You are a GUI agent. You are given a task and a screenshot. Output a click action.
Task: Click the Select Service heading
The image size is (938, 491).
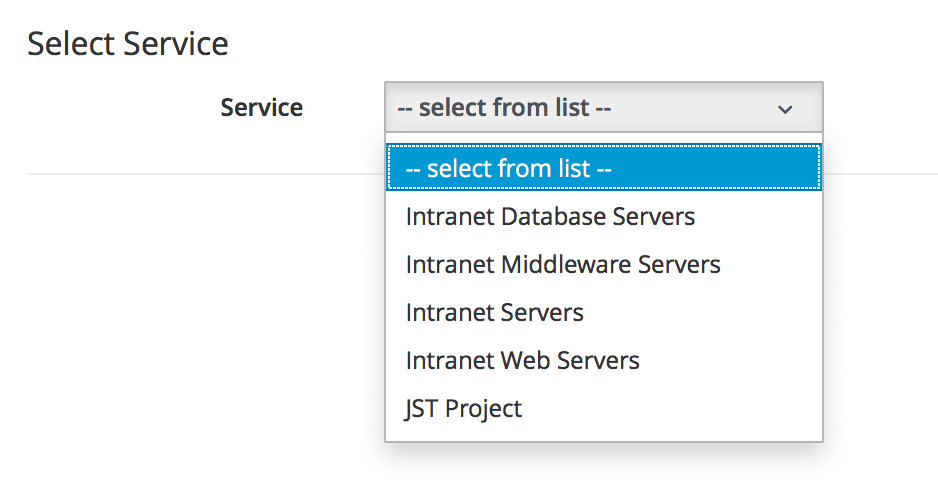[x=128, y=44]
